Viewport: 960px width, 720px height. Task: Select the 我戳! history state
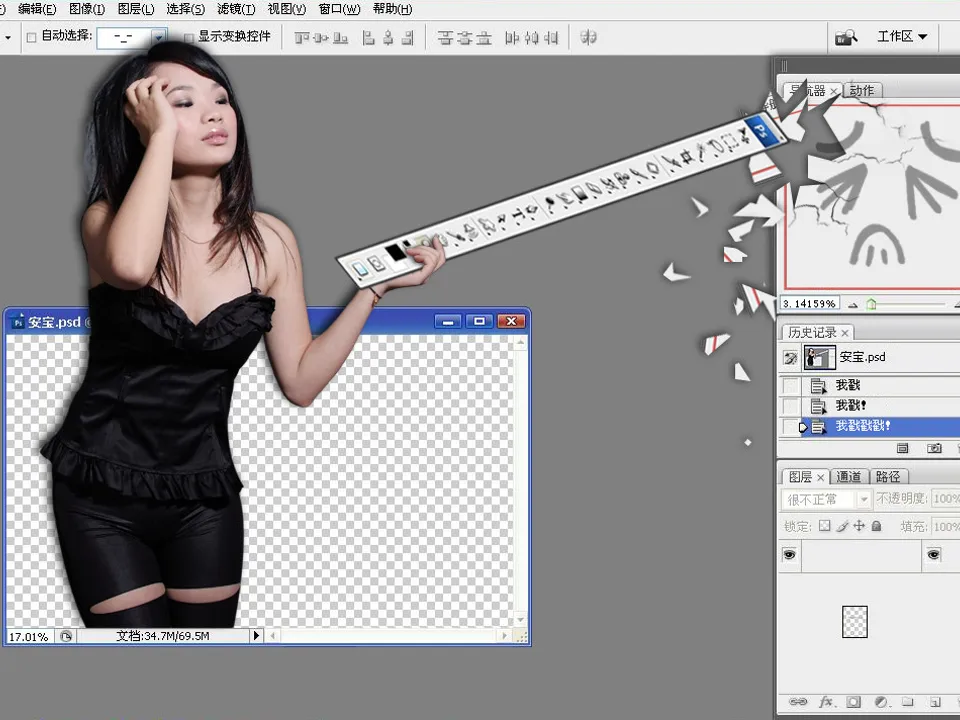849,406
